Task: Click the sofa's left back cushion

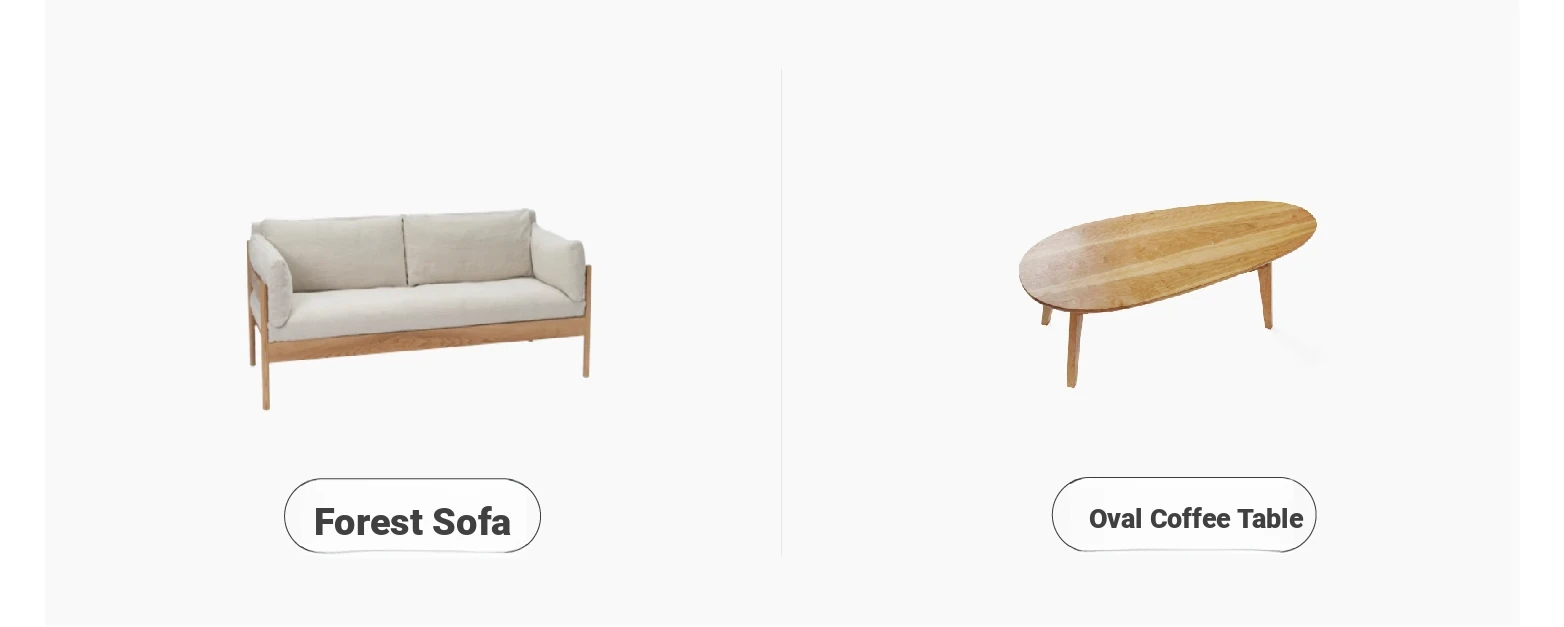Action: pyautogui.click(x=336, y=253)
